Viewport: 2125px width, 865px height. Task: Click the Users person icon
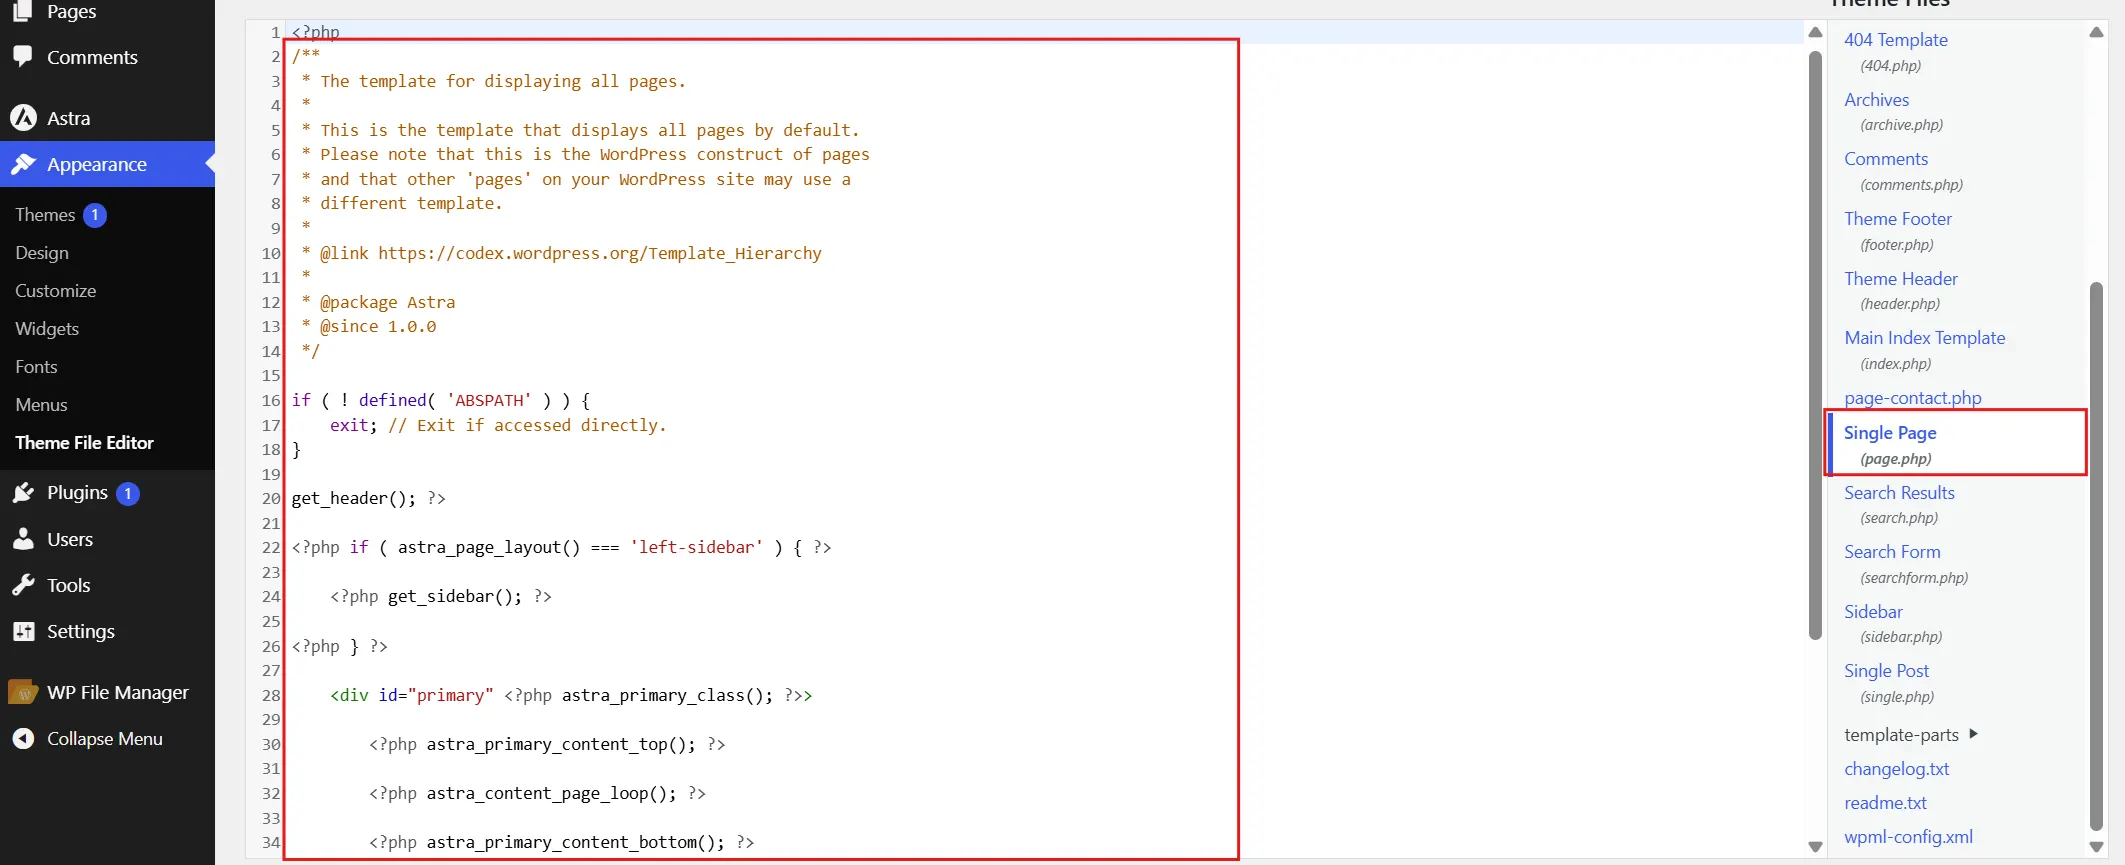click(23, 539)
